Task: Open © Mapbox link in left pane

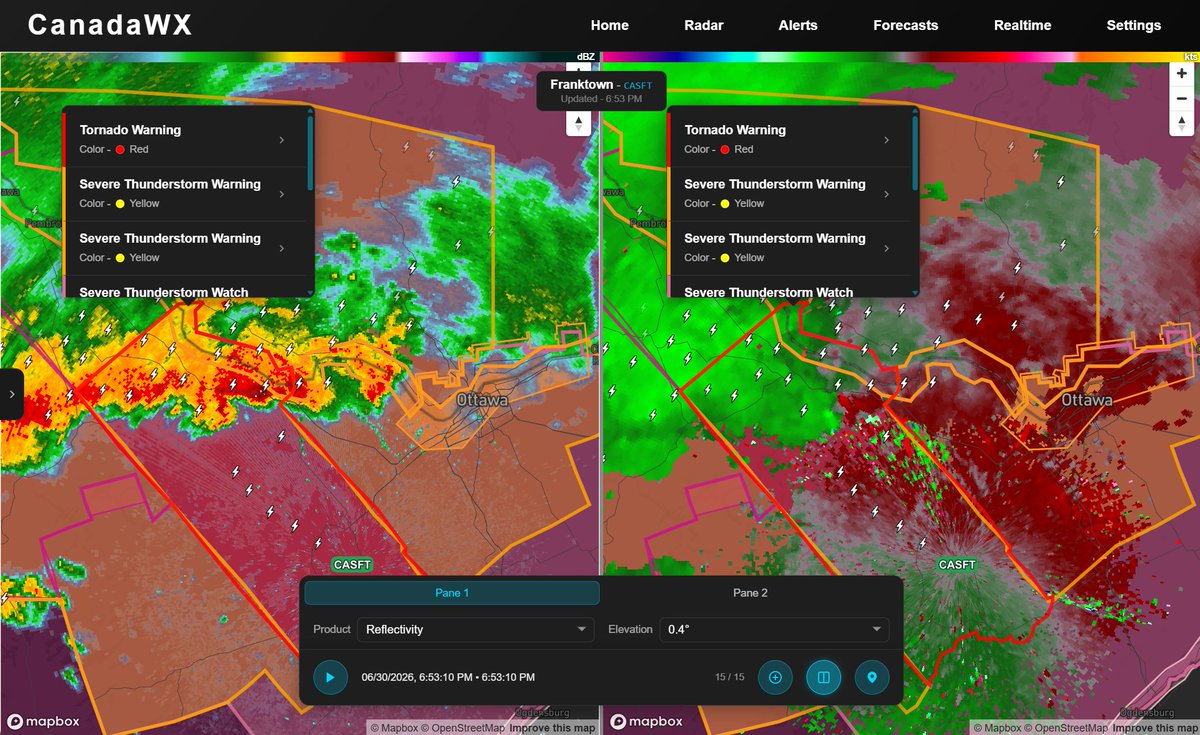Action: pyautogui.click(x=395, y=728)
